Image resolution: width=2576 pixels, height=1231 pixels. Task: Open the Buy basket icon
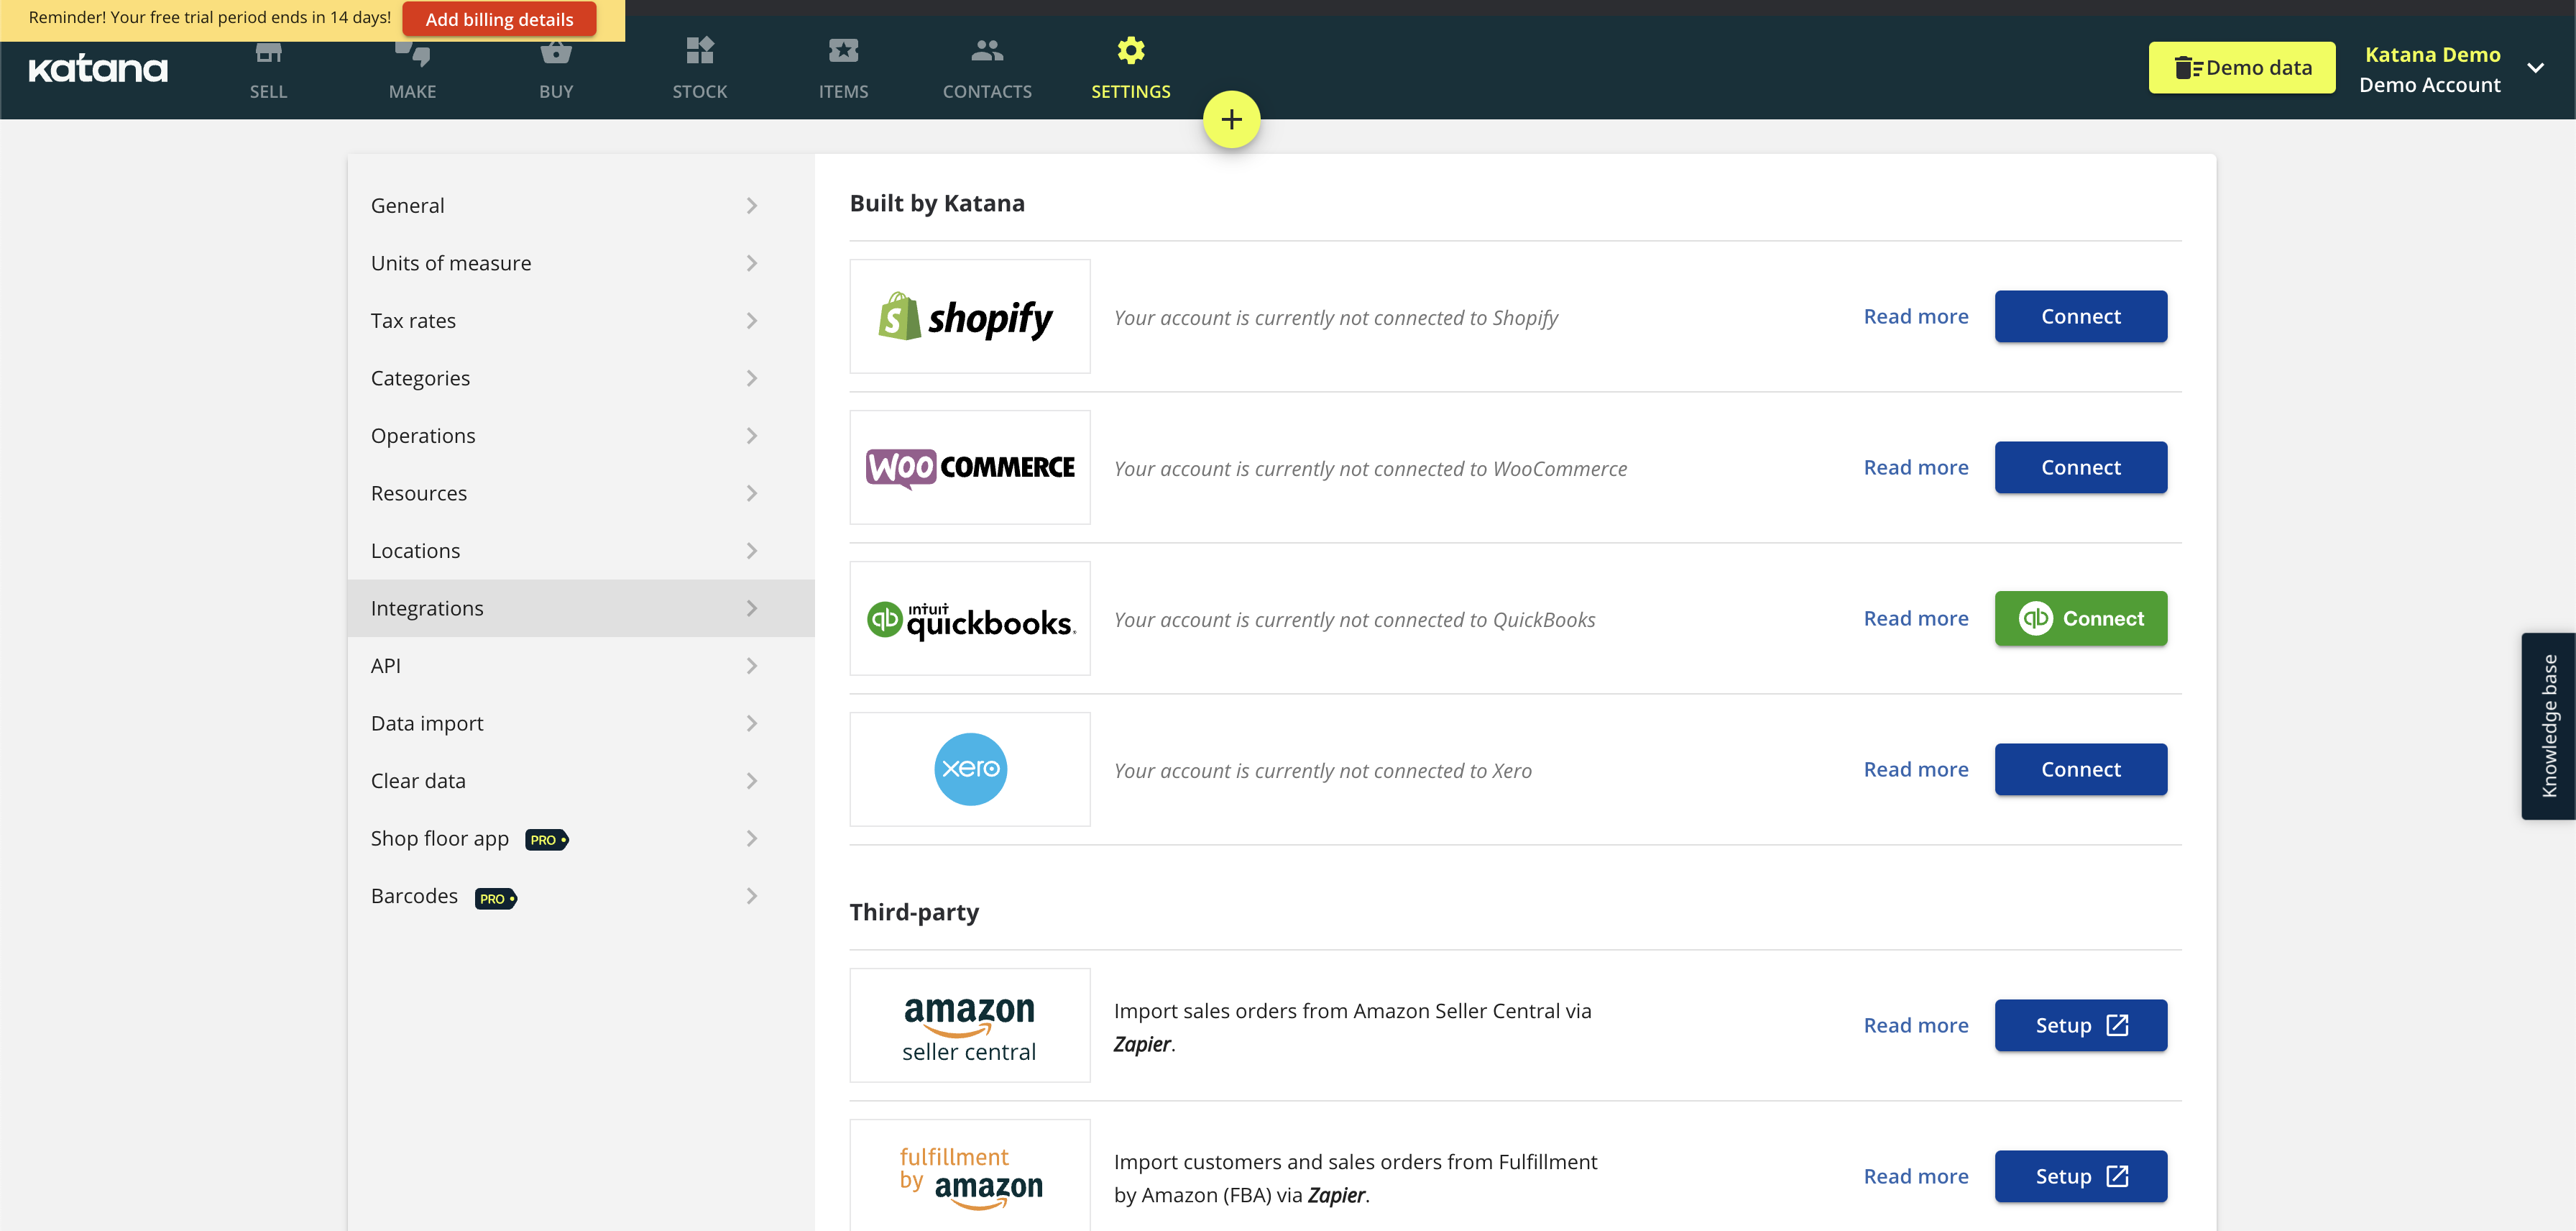tap(556, 52)
